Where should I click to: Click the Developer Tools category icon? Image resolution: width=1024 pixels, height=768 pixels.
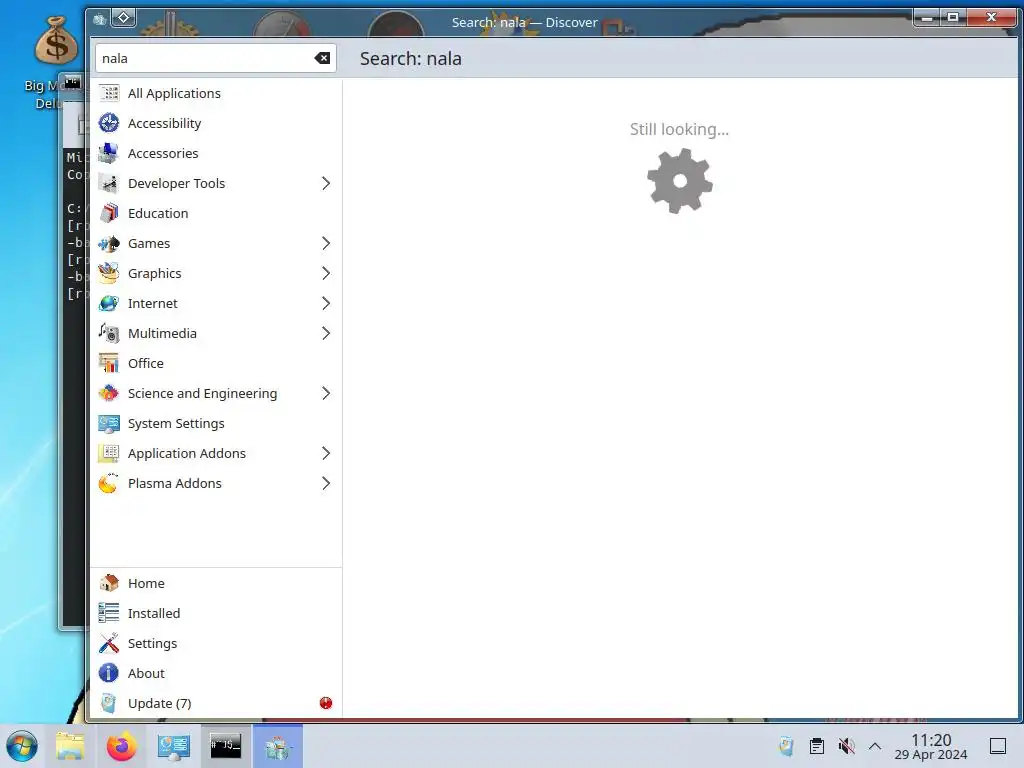(108, 184)
